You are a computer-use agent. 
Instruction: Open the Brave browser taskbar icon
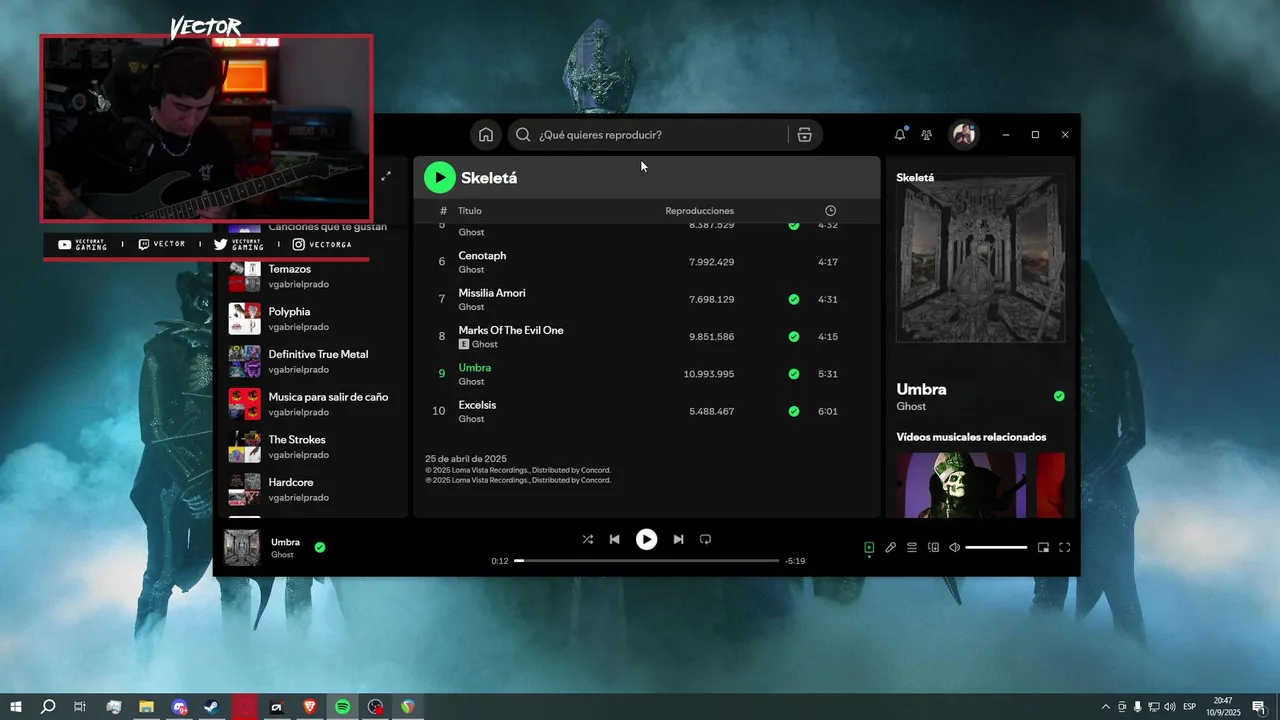click(310, 707)
